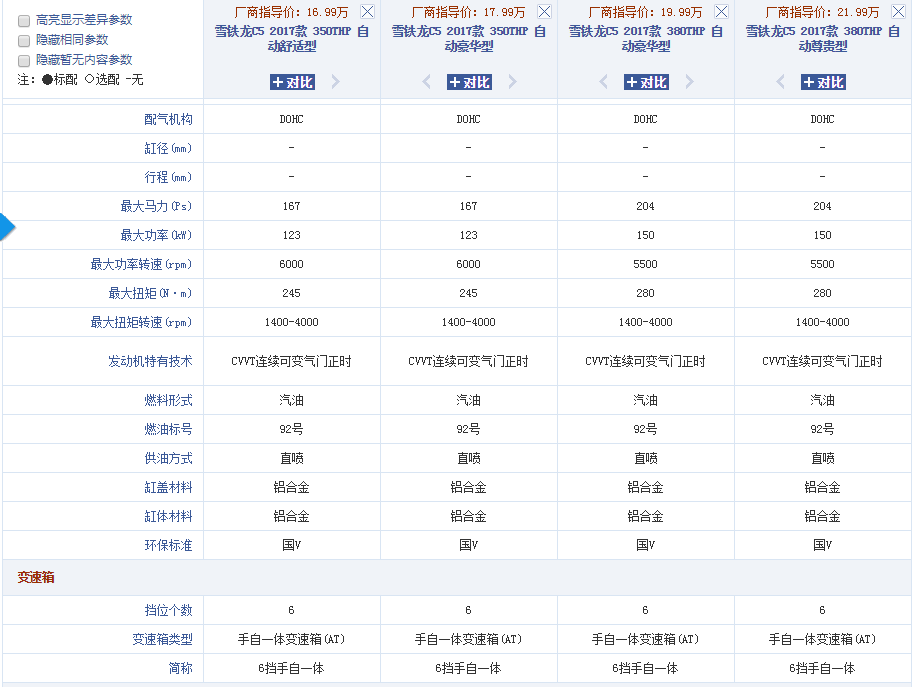Viewport: 918px width, 687px height.
Task: Add 380THP 自动豪华型 to comparison via +对比
Action: click(646, 82)
